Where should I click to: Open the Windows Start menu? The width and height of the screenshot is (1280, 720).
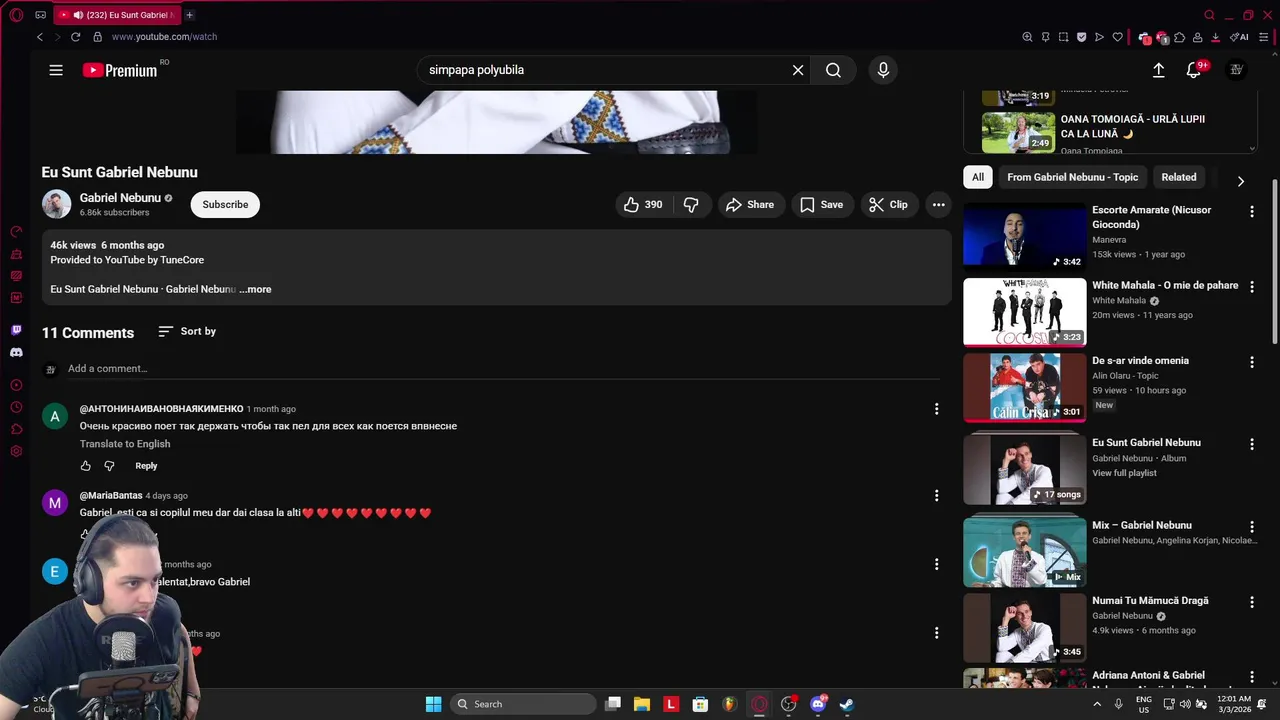(x=433, y=704)
